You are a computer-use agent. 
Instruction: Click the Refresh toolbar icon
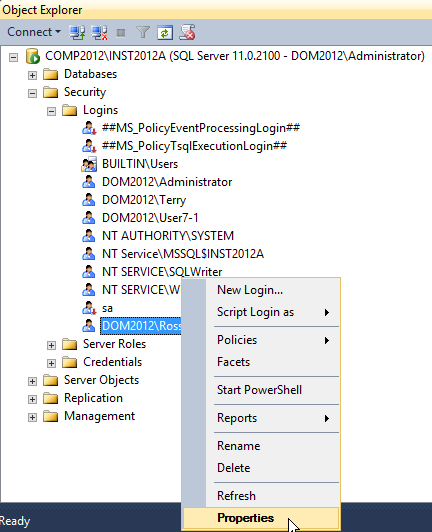tap(165, 33)
